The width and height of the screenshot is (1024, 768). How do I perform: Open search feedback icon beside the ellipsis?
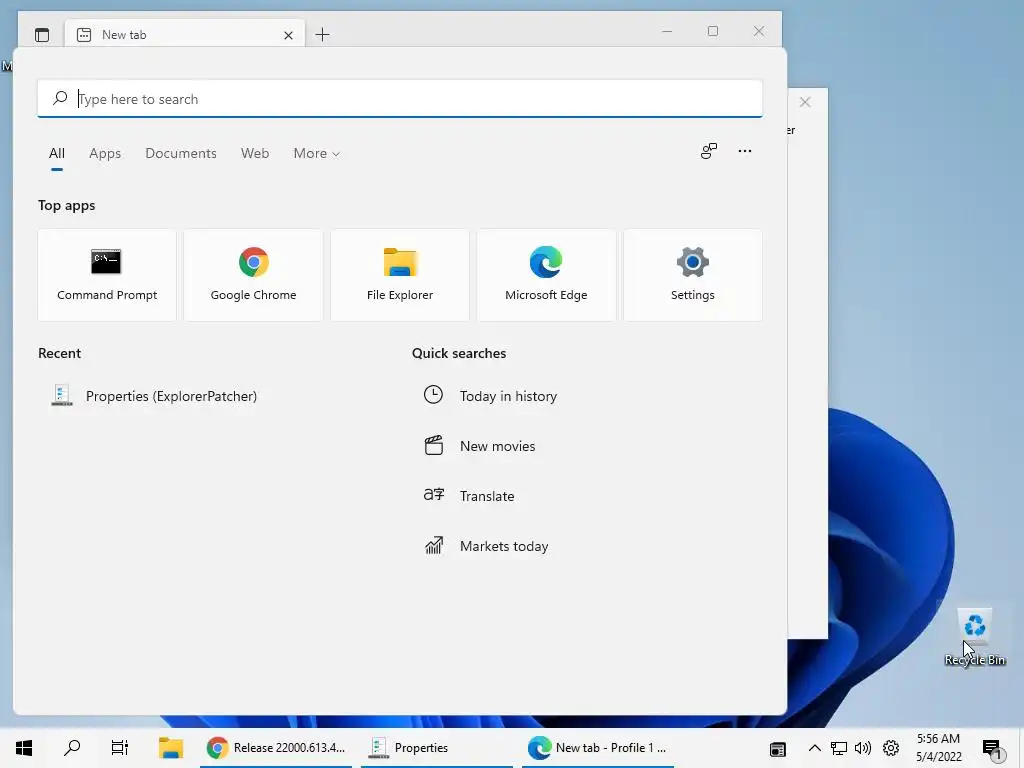click(x=709, y=151)
